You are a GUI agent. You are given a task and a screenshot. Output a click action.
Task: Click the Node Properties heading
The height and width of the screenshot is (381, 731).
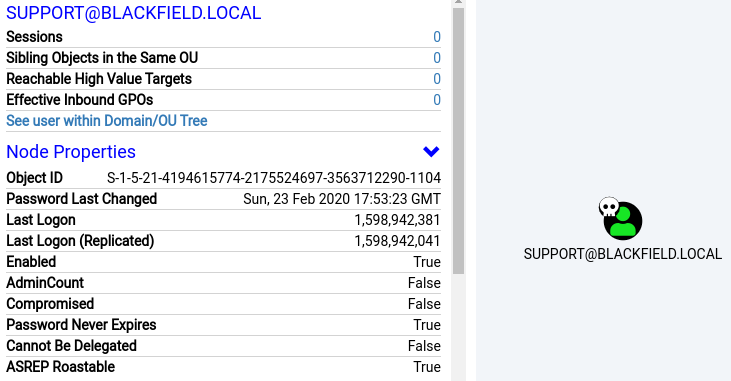click(71, 152)
